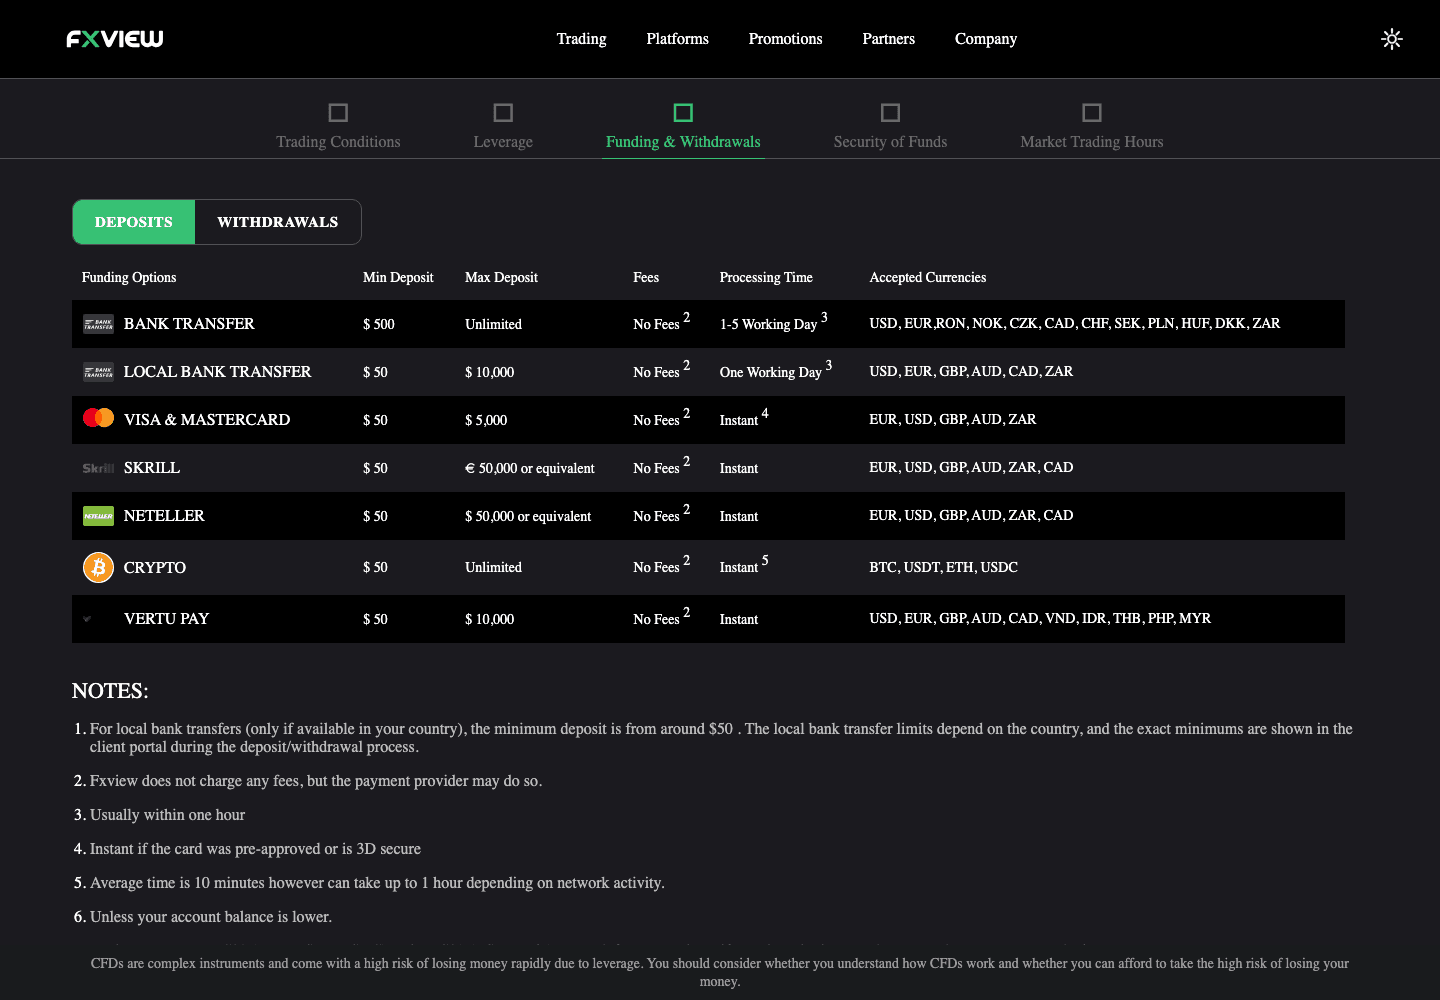This screenshot has width=1440, height=1000.
Task: Open the Trading menu
Action: point(582,39)
